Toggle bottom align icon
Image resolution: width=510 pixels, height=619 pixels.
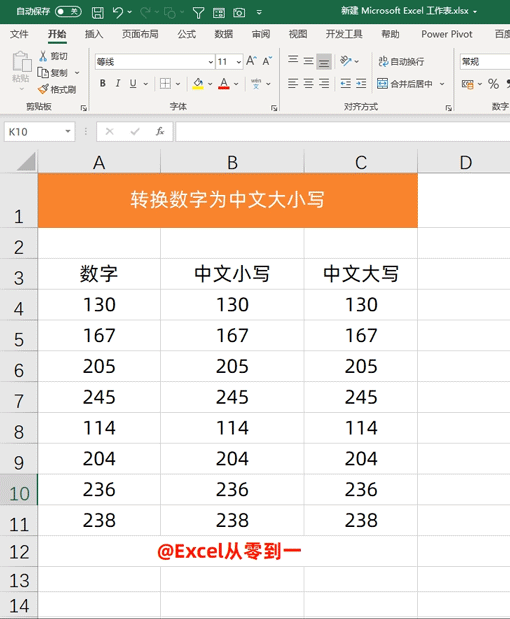coord(324,61)
